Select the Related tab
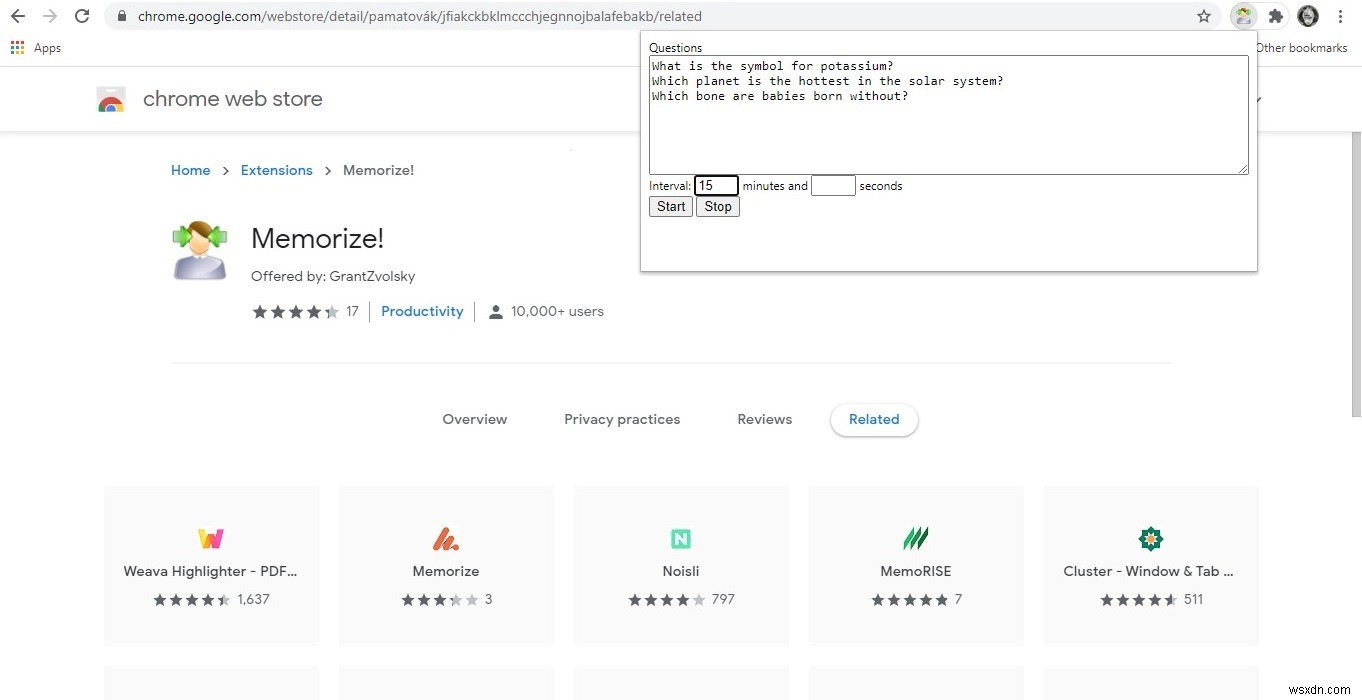1362x700 pixels. (874, 419)
